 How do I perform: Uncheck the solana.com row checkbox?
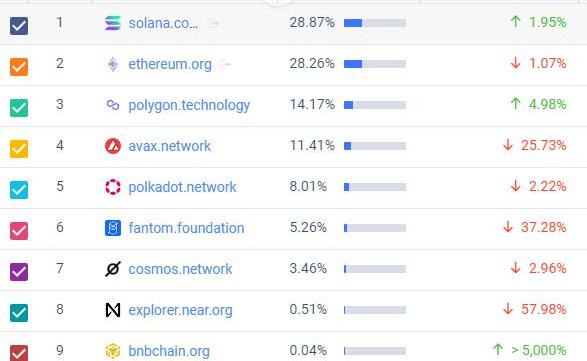[x=19, y=26]
